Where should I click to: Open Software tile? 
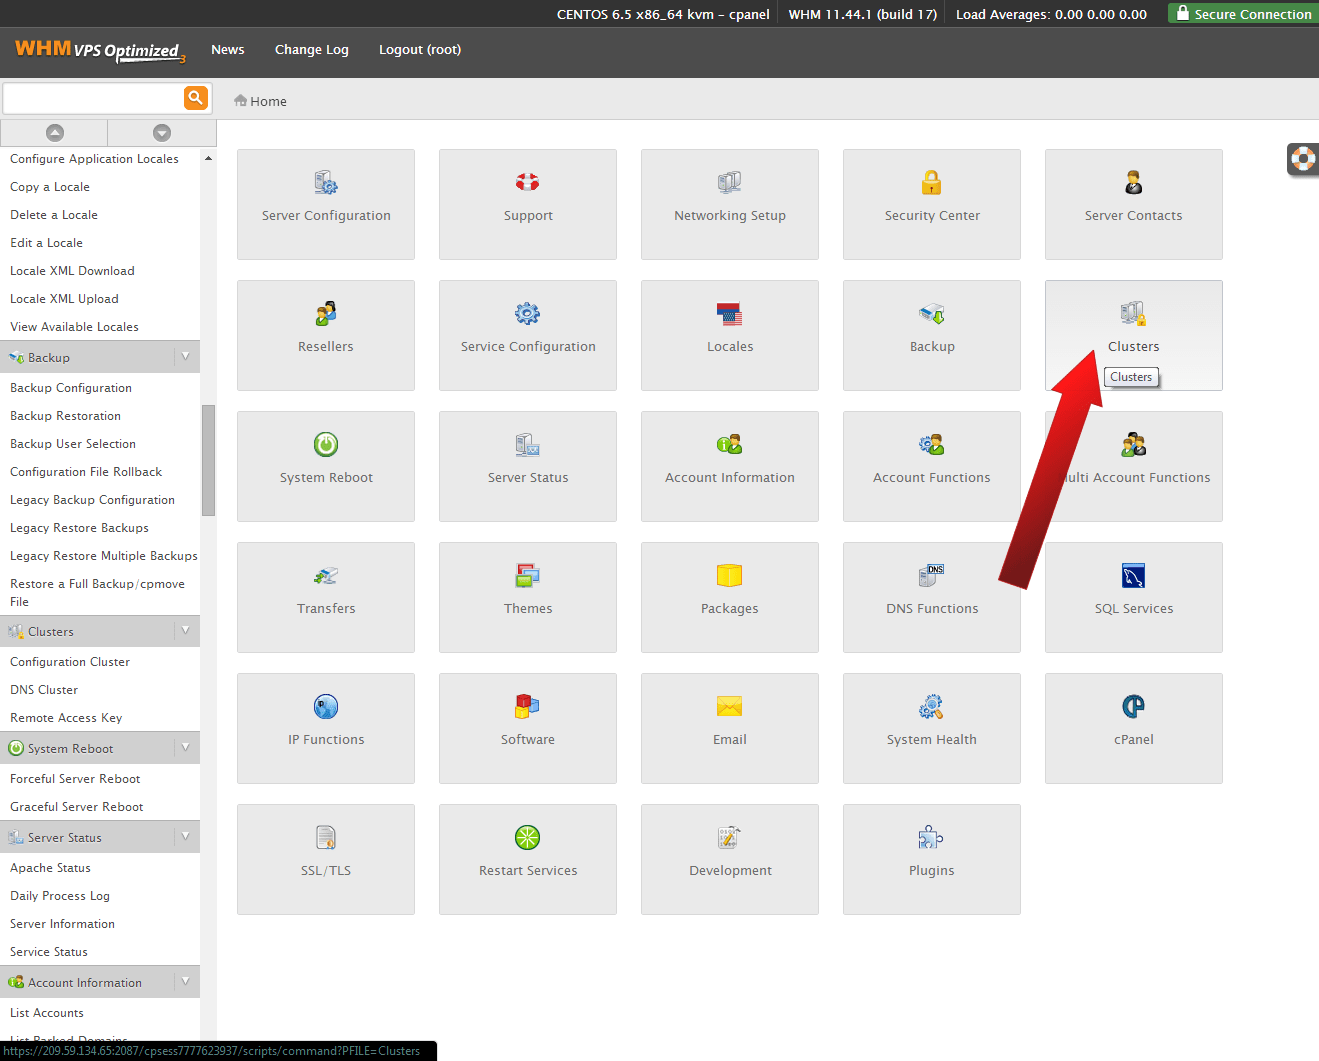[528, 728]
